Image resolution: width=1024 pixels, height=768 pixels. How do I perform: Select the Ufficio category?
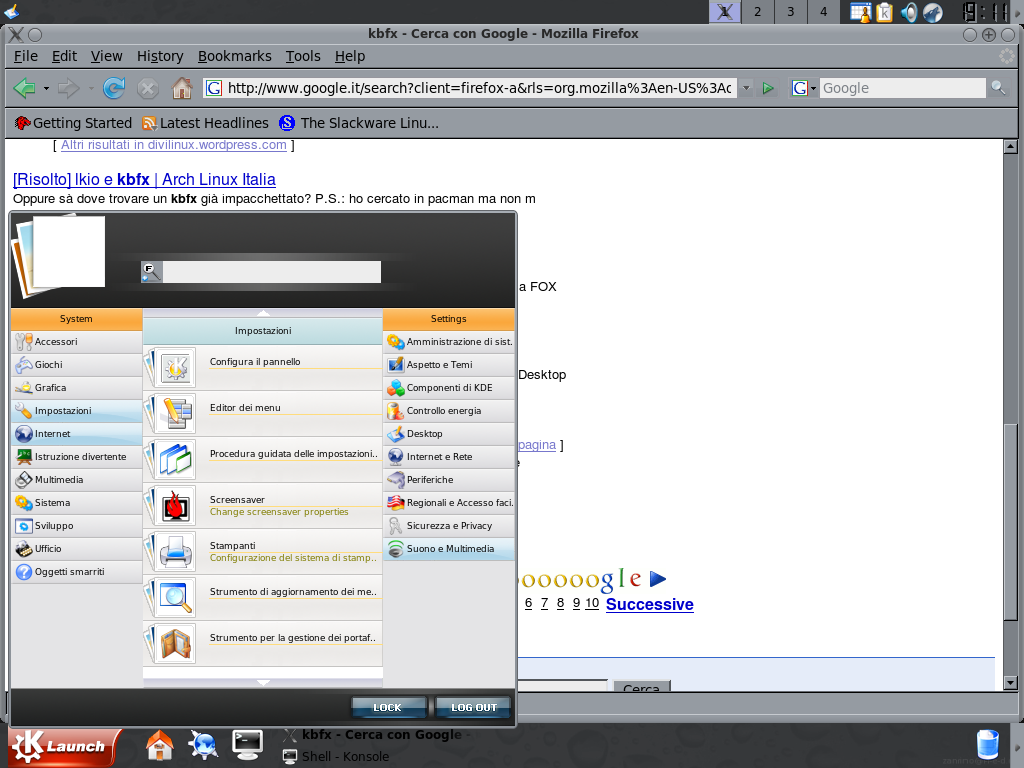tap(77, 549)
